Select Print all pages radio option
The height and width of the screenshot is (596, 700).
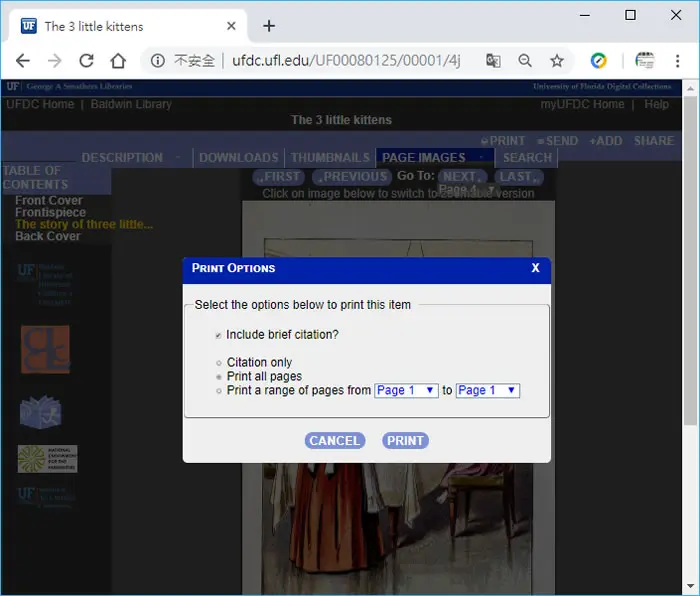click(x=219, y=377)
